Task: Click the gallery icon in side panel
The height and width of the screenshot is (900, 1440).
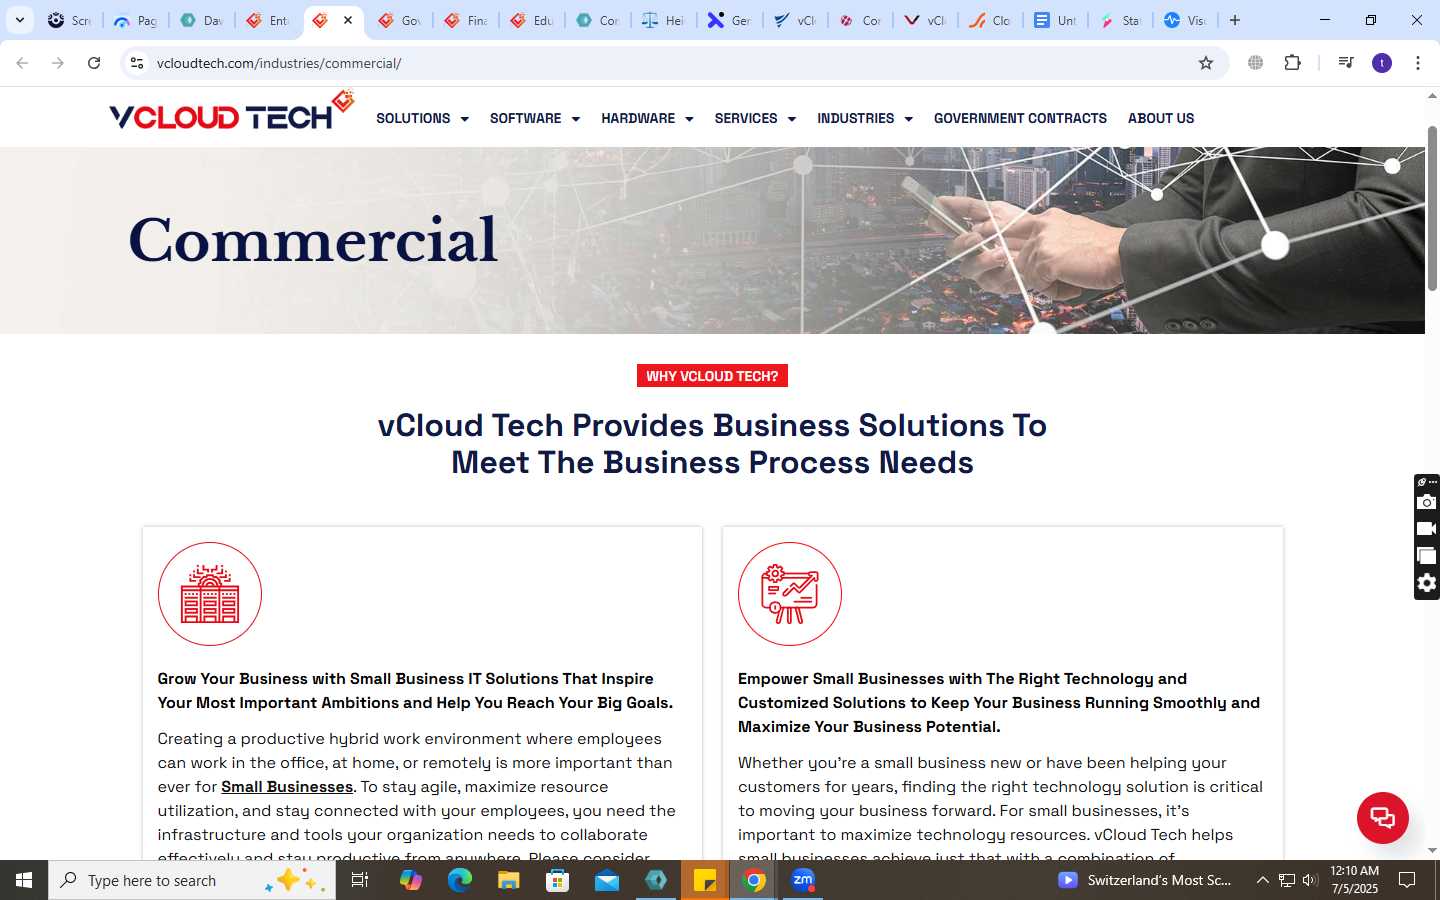Action: [x=1427, y=556]
